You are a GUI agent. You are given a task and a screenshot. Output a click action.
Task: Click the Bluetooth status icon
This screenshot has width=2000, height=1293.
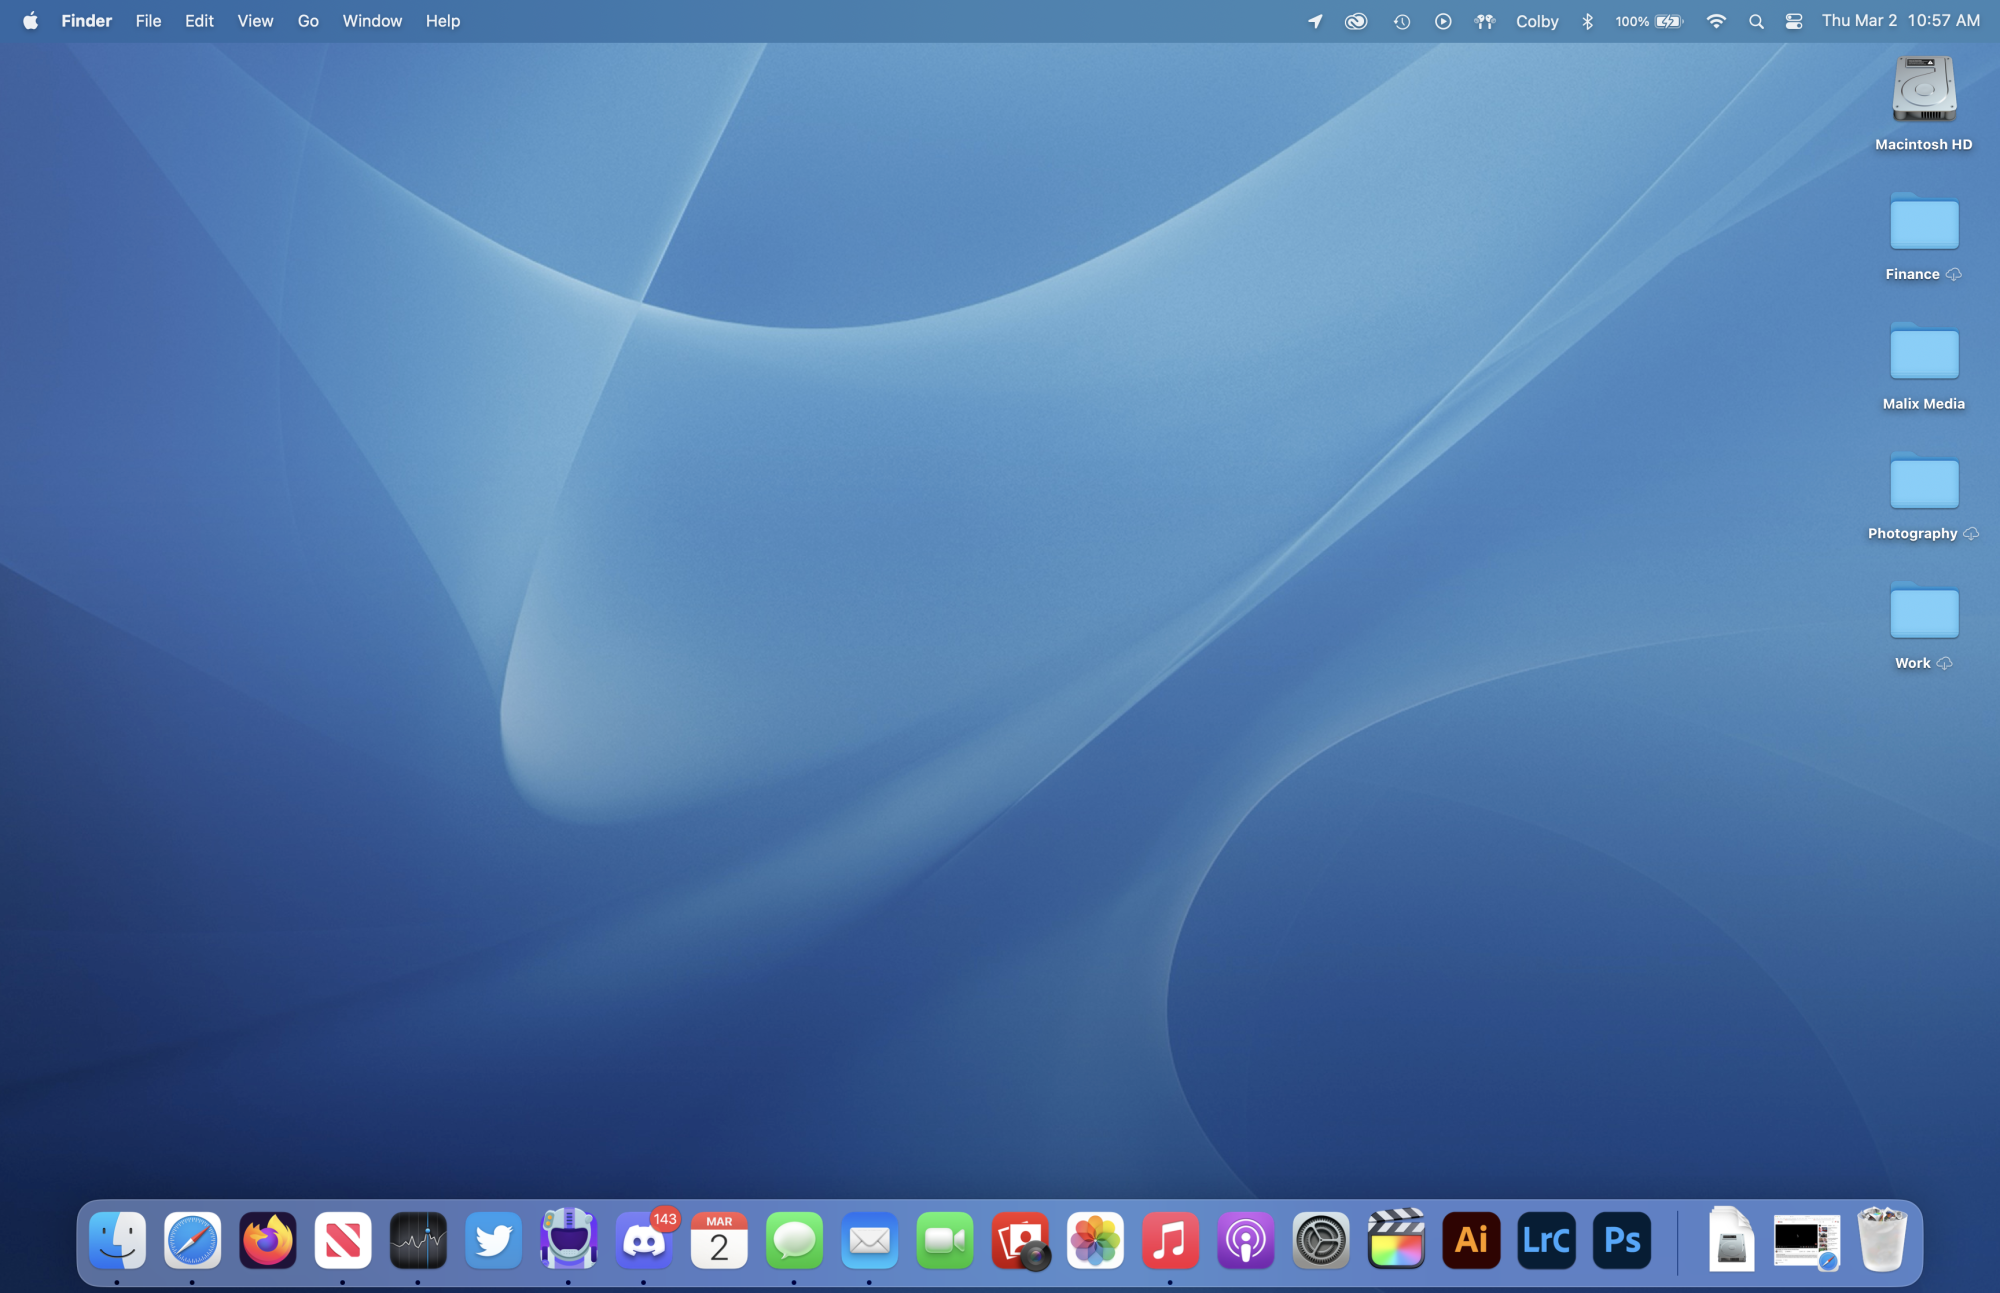tap(1587, 21)
